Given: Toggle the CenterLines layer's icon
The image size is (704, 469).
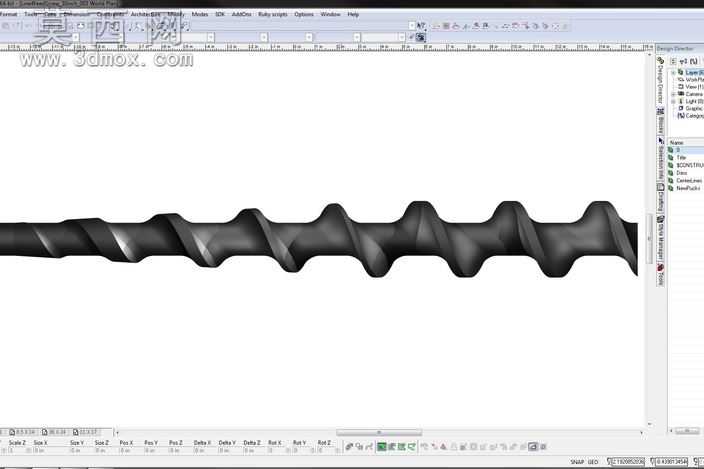Looking at the screenshot, I should (x=671, y=180).
